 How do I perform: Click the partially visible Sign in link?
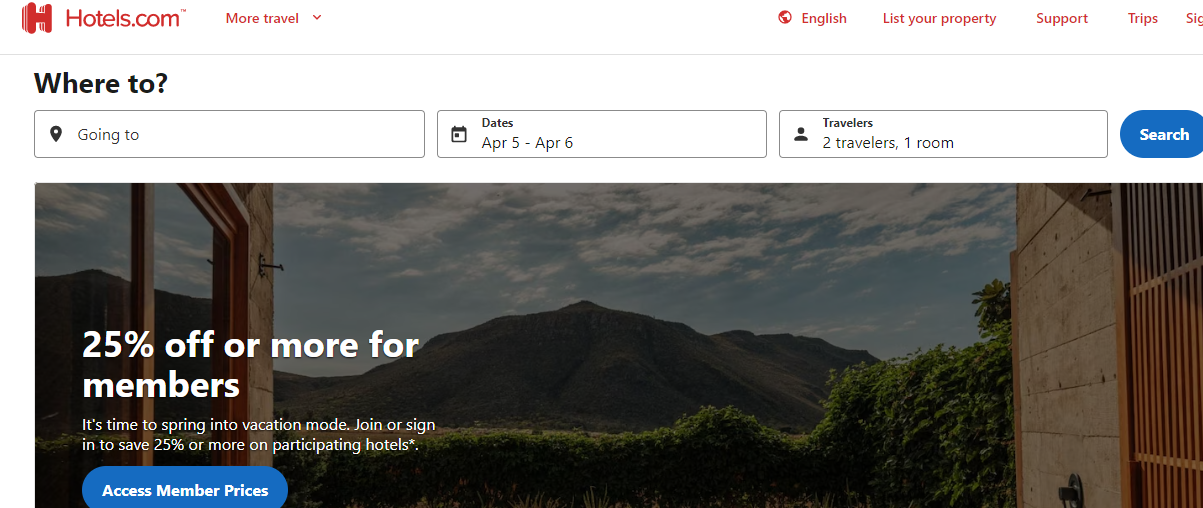[1194, 18]
